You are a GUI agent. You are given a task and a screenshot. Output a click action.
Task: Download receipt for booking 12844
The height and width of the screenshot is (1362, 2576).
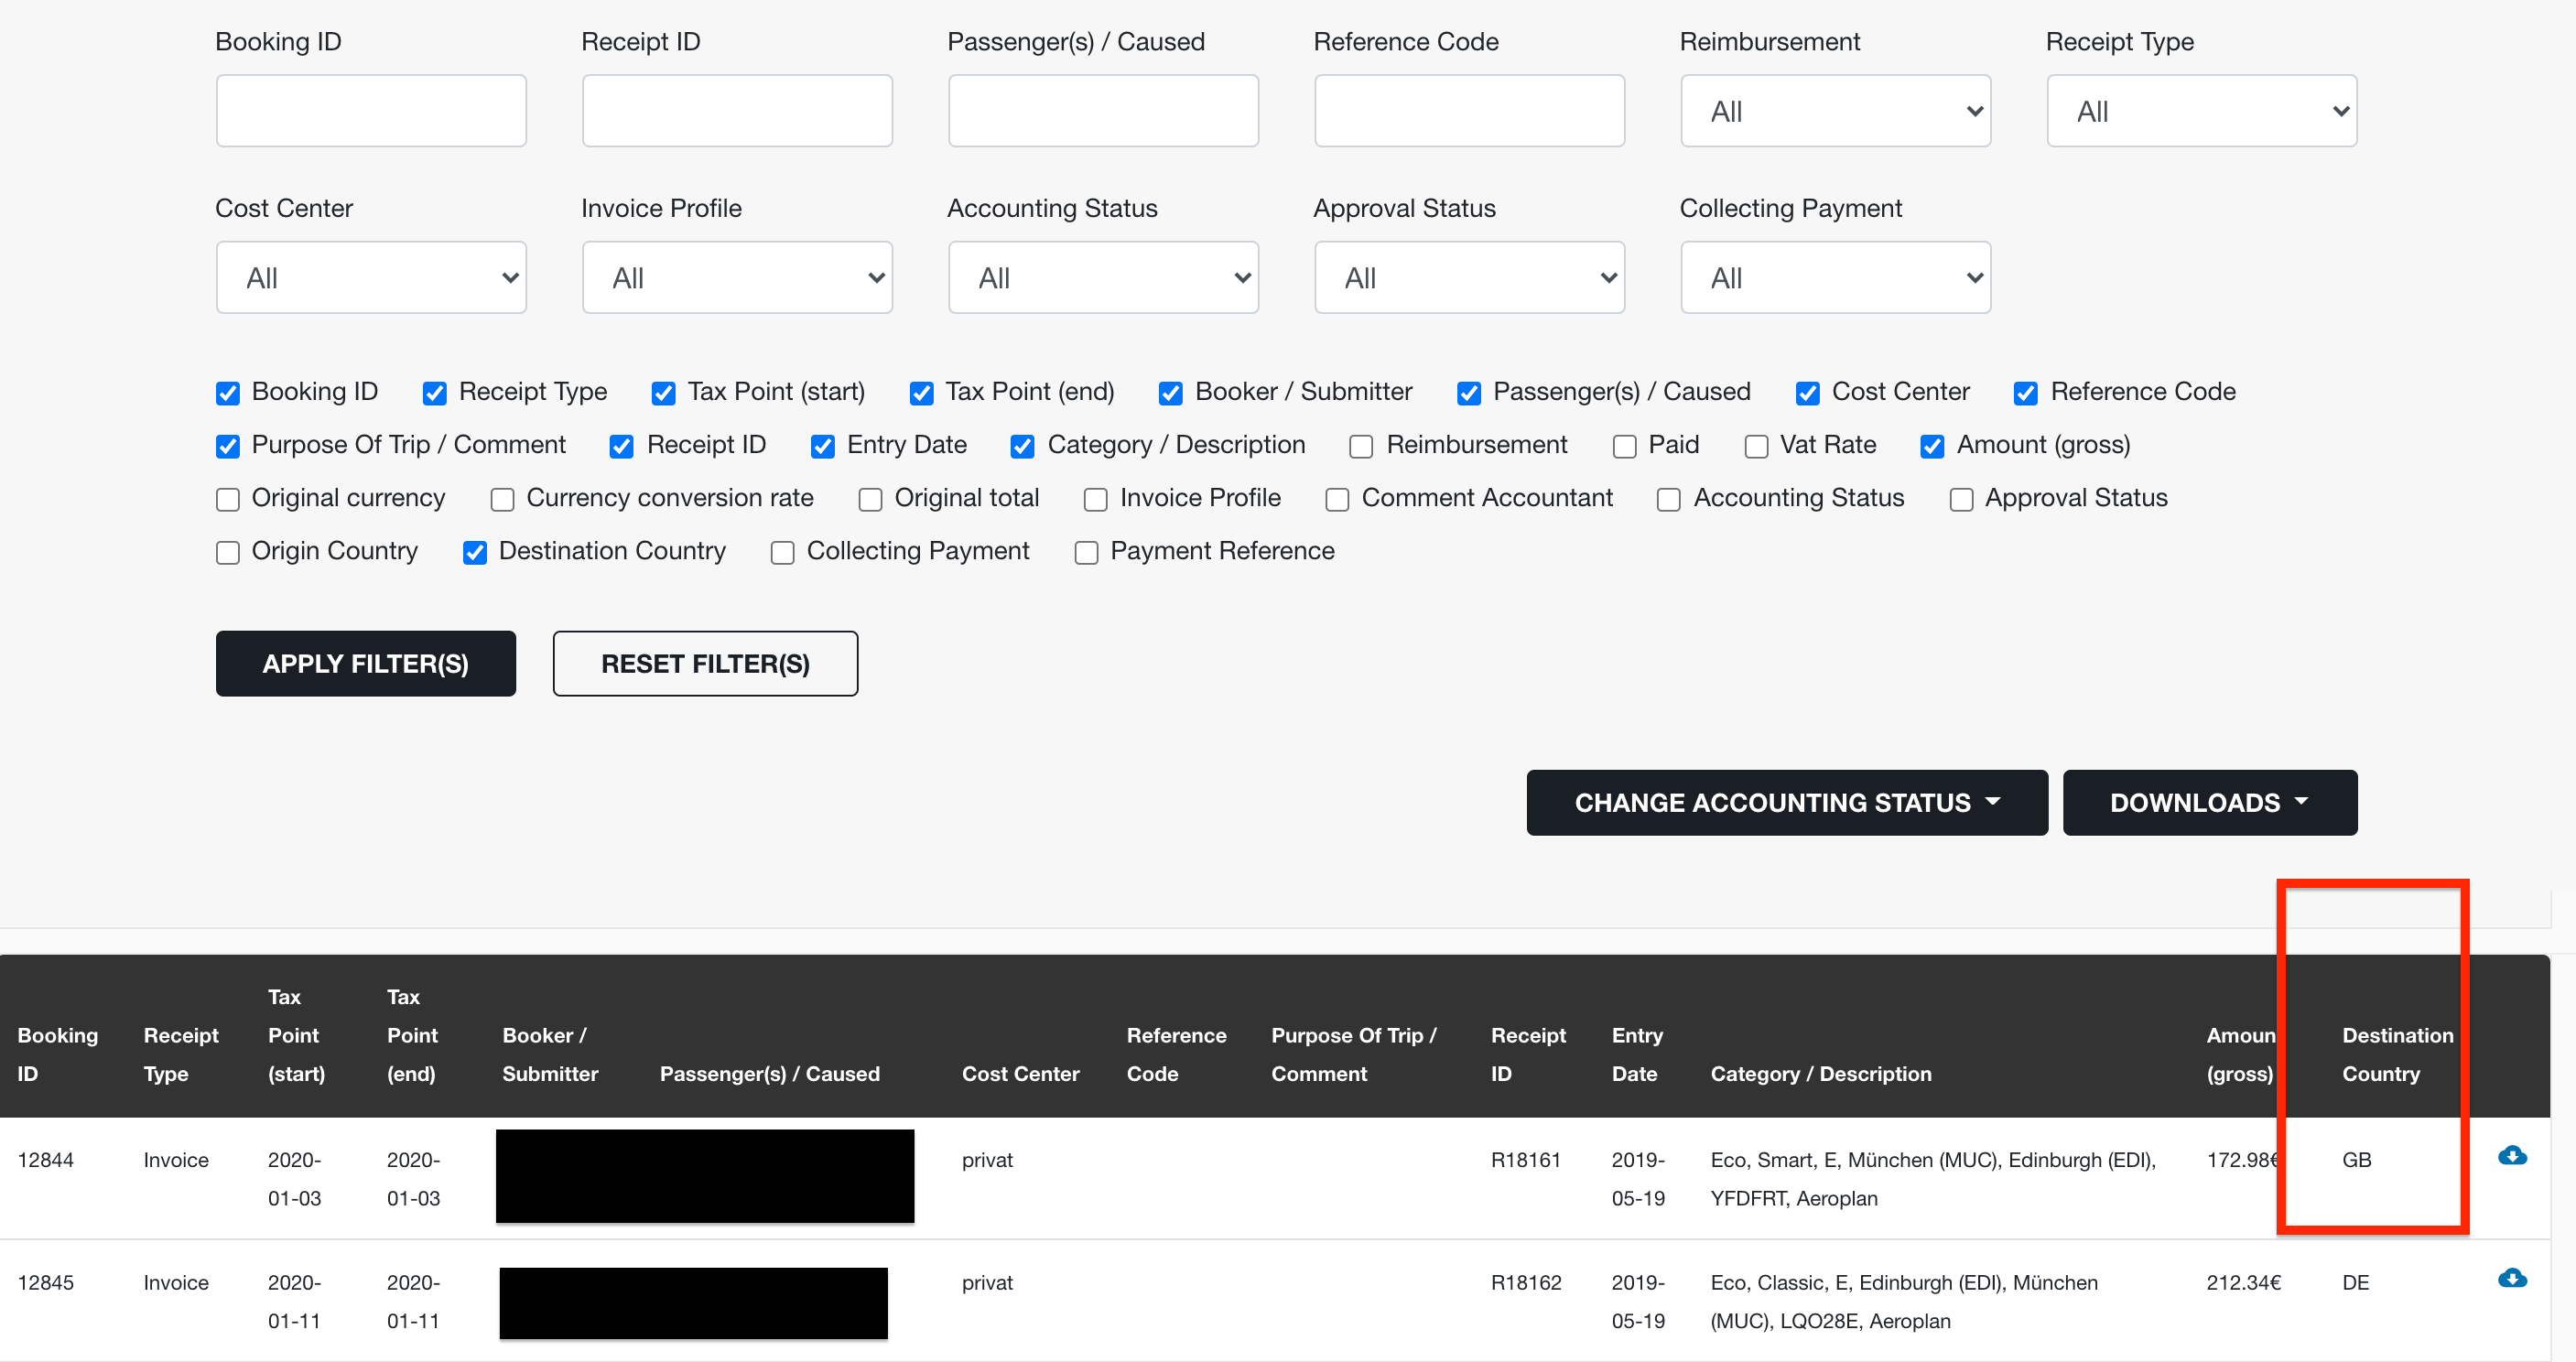pos(2512,1156)
